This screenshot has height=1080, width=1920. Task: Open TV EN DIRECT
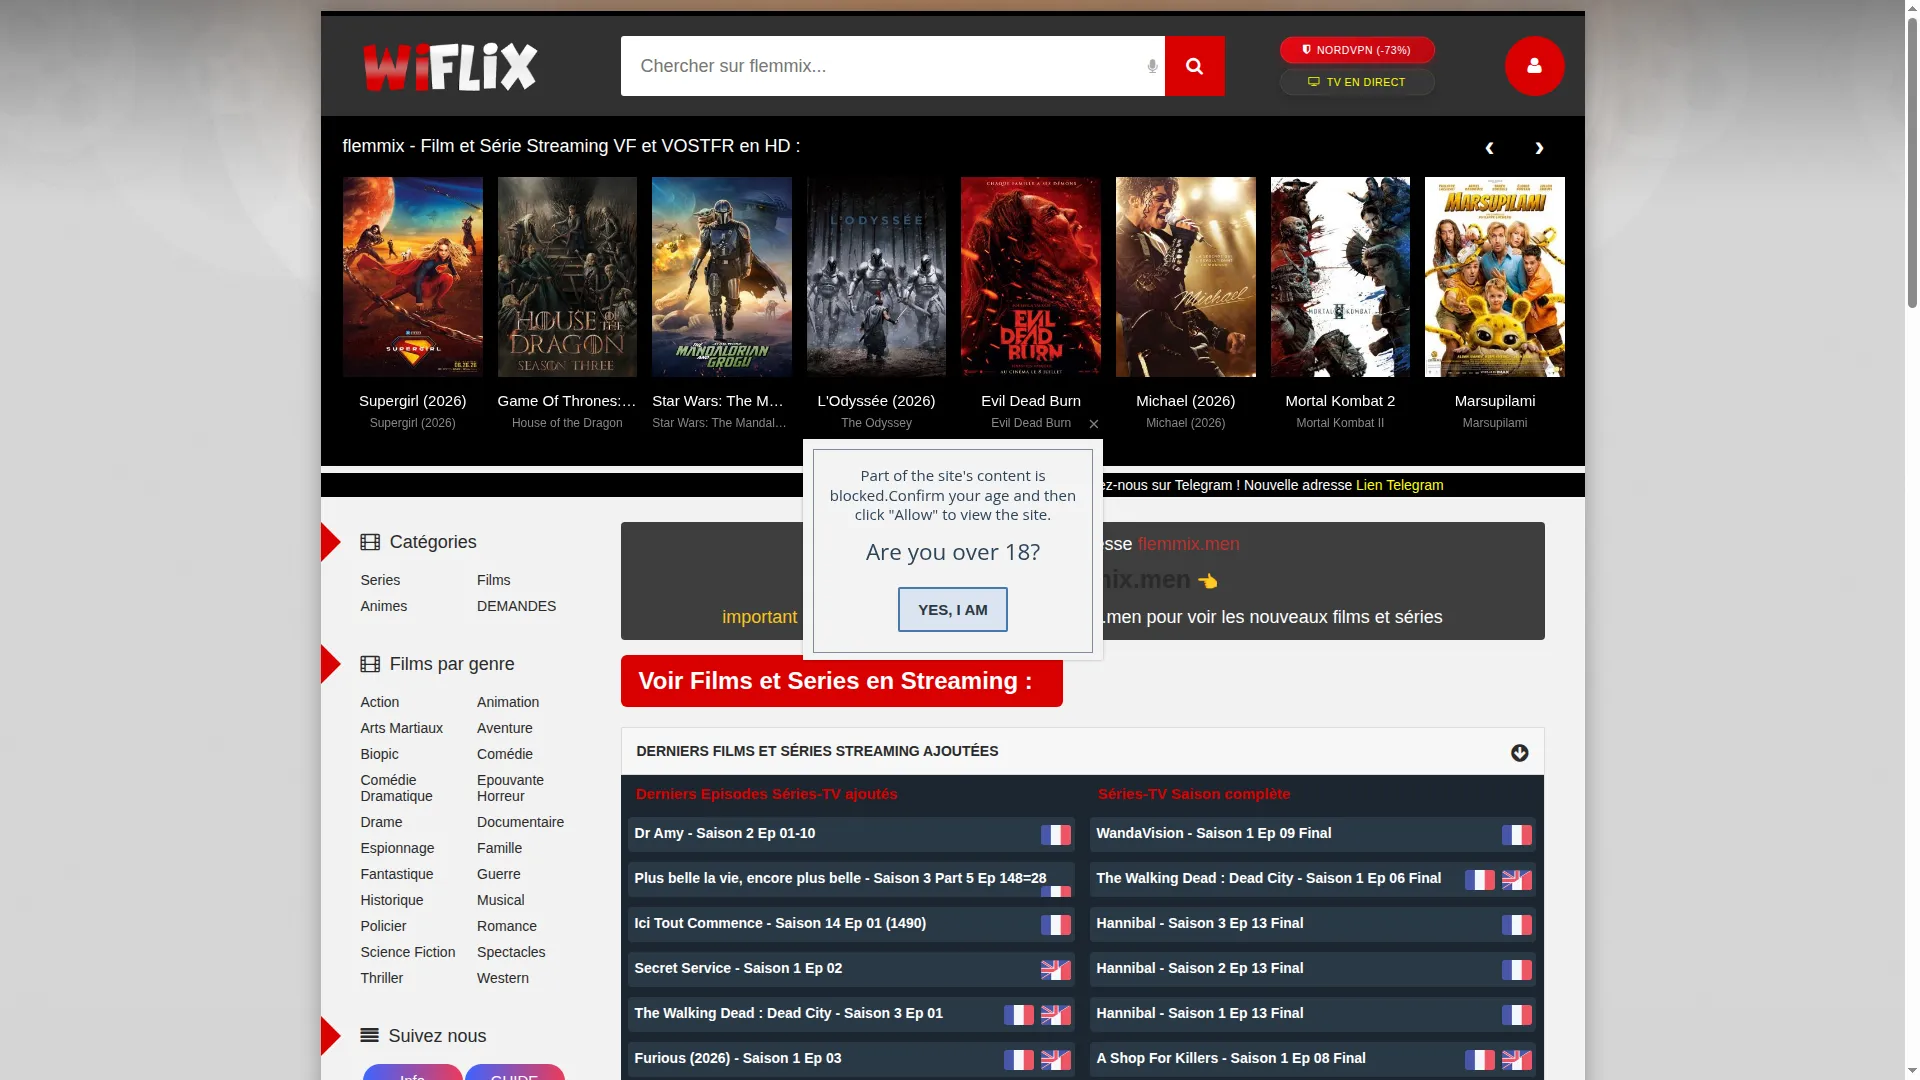pos(1357,82)
